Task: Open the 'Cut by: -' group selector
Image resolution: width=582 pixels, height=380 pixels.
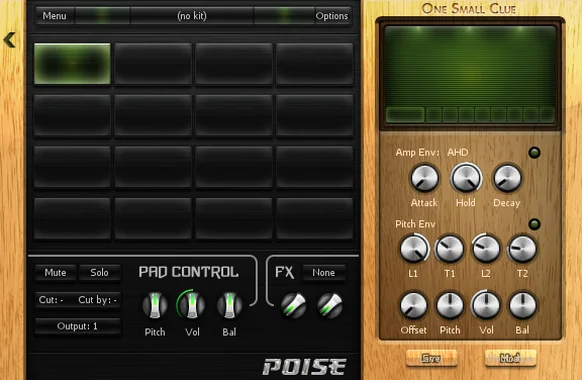Action: (98, 300)
